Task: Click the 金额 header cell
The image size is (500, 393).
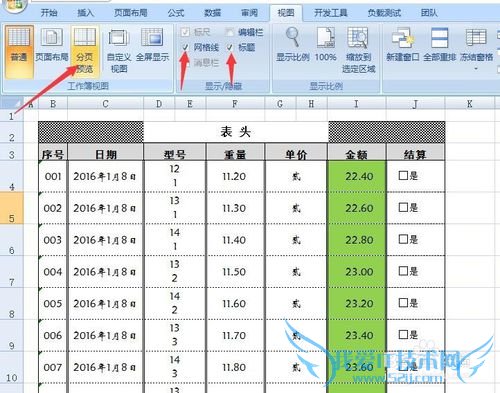Action: tap(357, 153)
